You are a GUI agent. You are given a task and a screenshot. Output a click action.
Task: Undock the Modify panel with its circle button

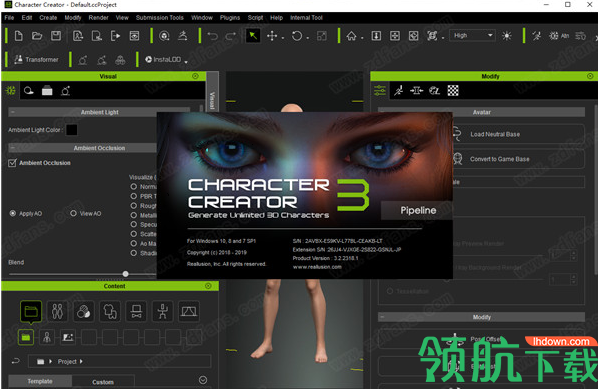coord(590,76)
